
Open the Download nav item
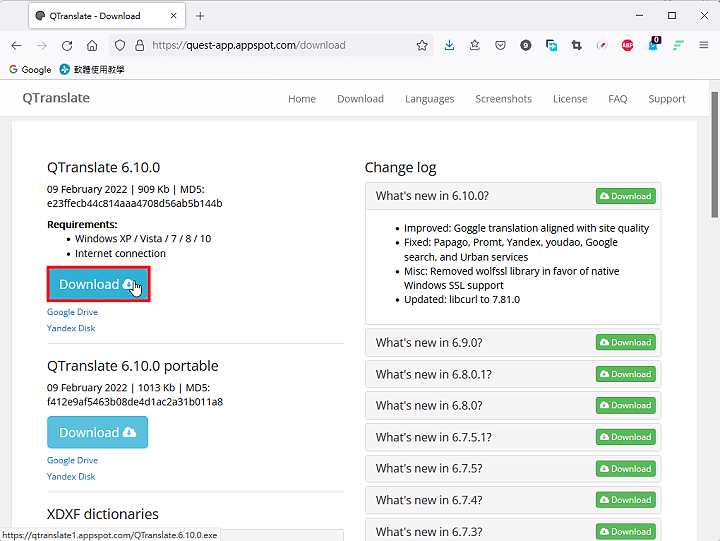click(360, 99)
